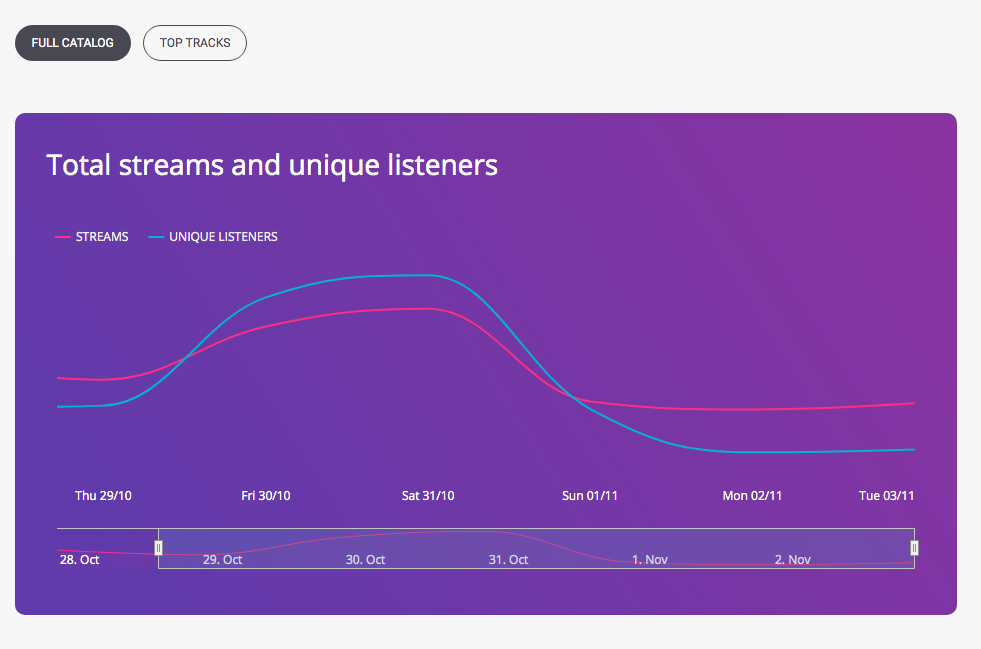Click the Fri 30/10 axis label
This screenshot has height=649, width=981.
pyautogui.click(x=266, y=496)
